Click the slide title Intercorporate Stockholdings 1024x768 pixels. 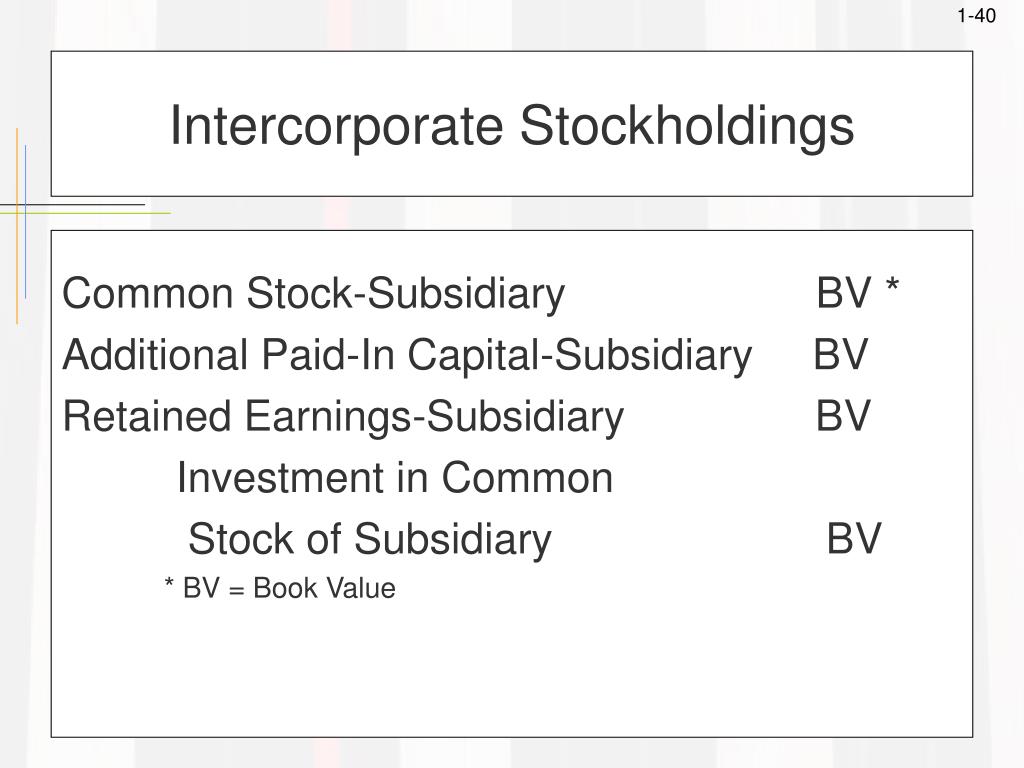pos(512,126)
